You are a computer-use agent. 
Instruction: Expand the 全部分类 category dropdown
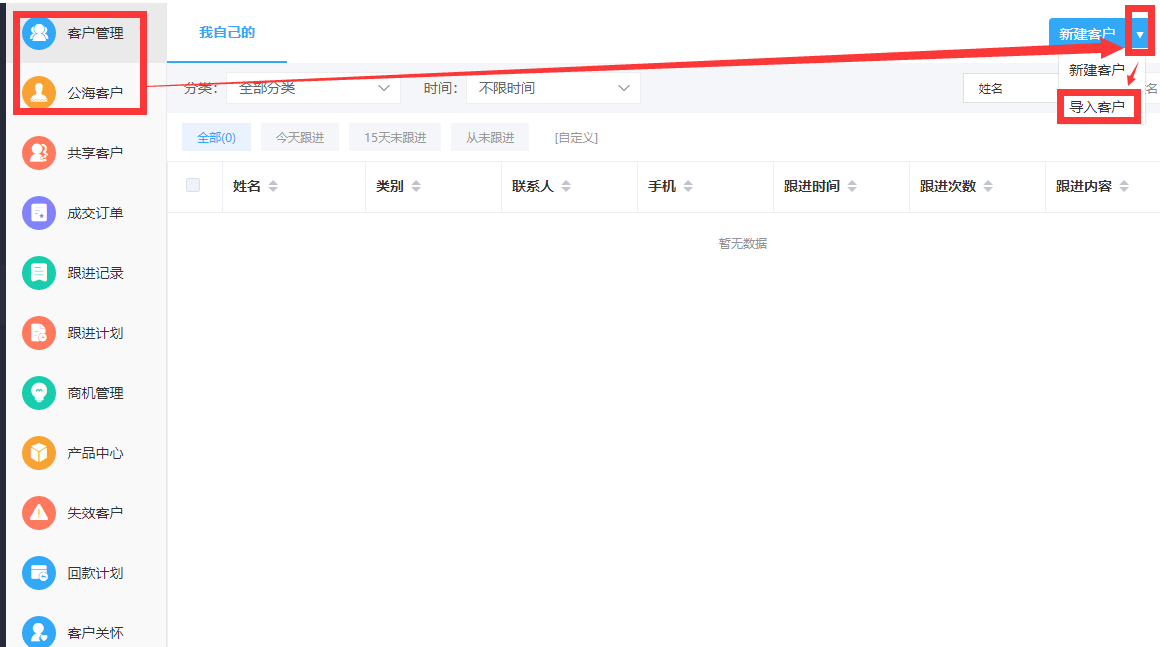[313, 88]
